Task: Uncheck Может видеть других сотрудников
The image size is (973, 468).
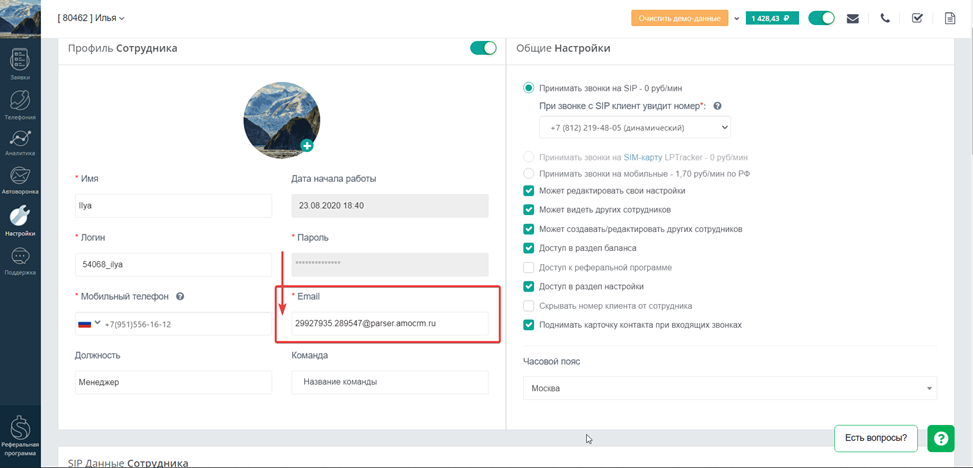Action: point(529,210)
